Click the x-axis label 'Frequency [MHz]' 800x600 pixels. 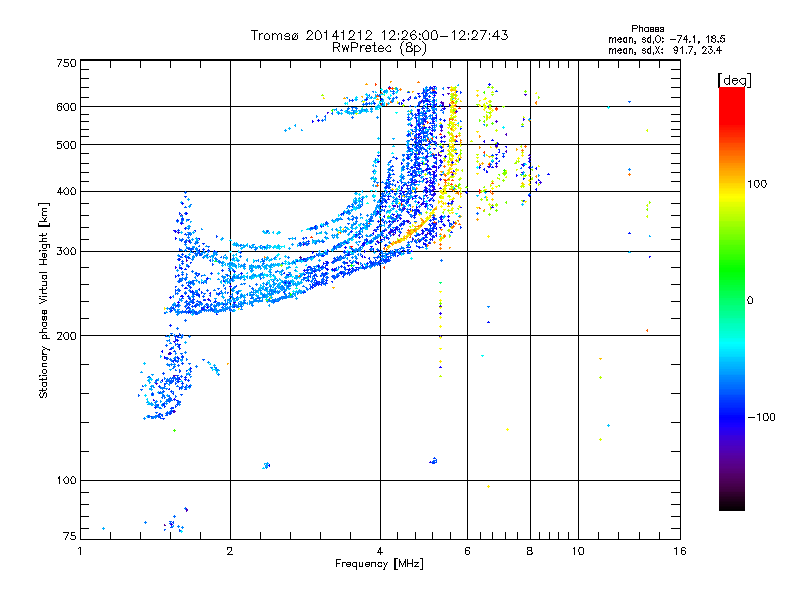point(379,564)
